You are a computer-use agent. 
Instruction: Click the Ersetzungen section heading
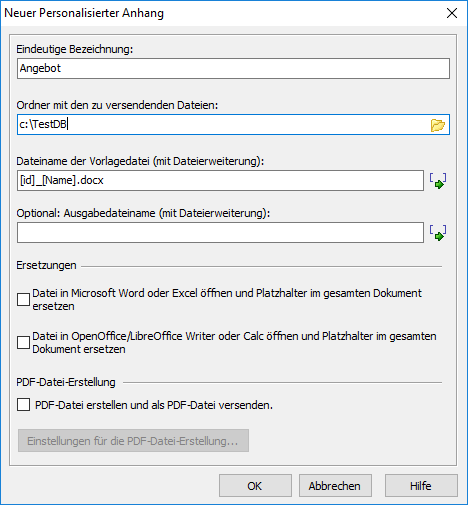(46, 265)
